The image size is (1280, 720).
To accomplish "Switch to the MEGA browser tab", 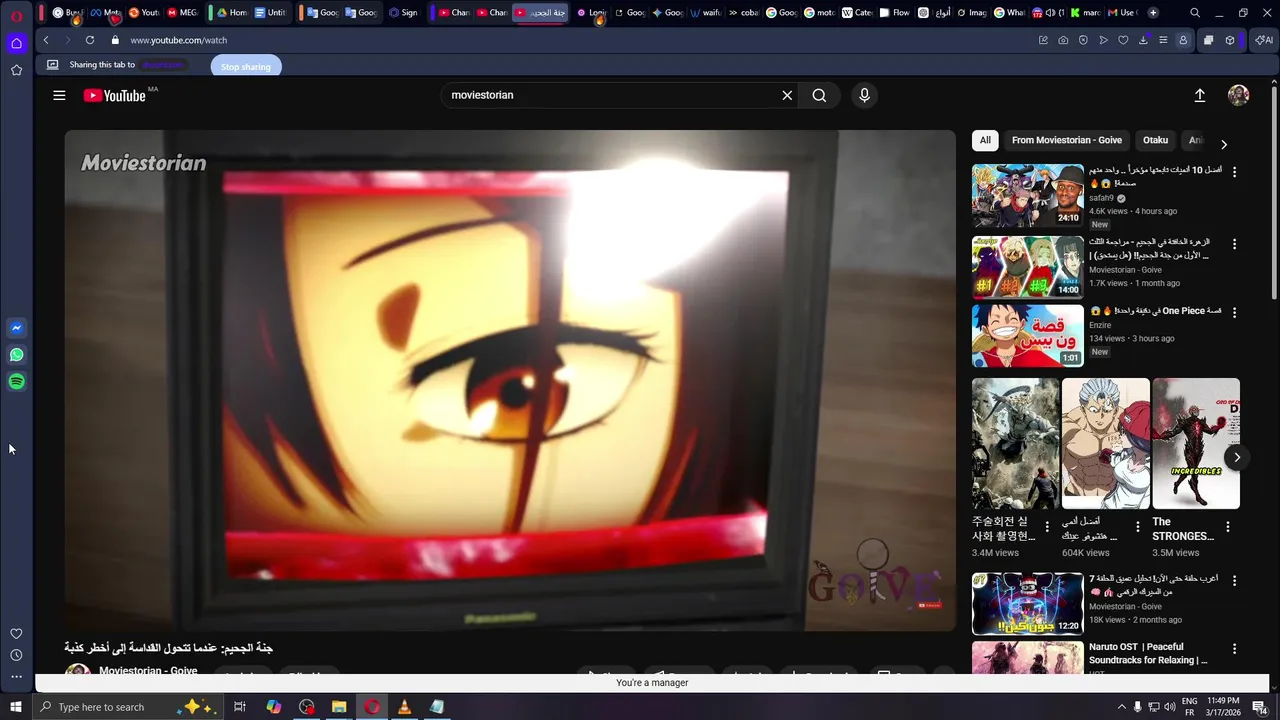I will [182, 13].
